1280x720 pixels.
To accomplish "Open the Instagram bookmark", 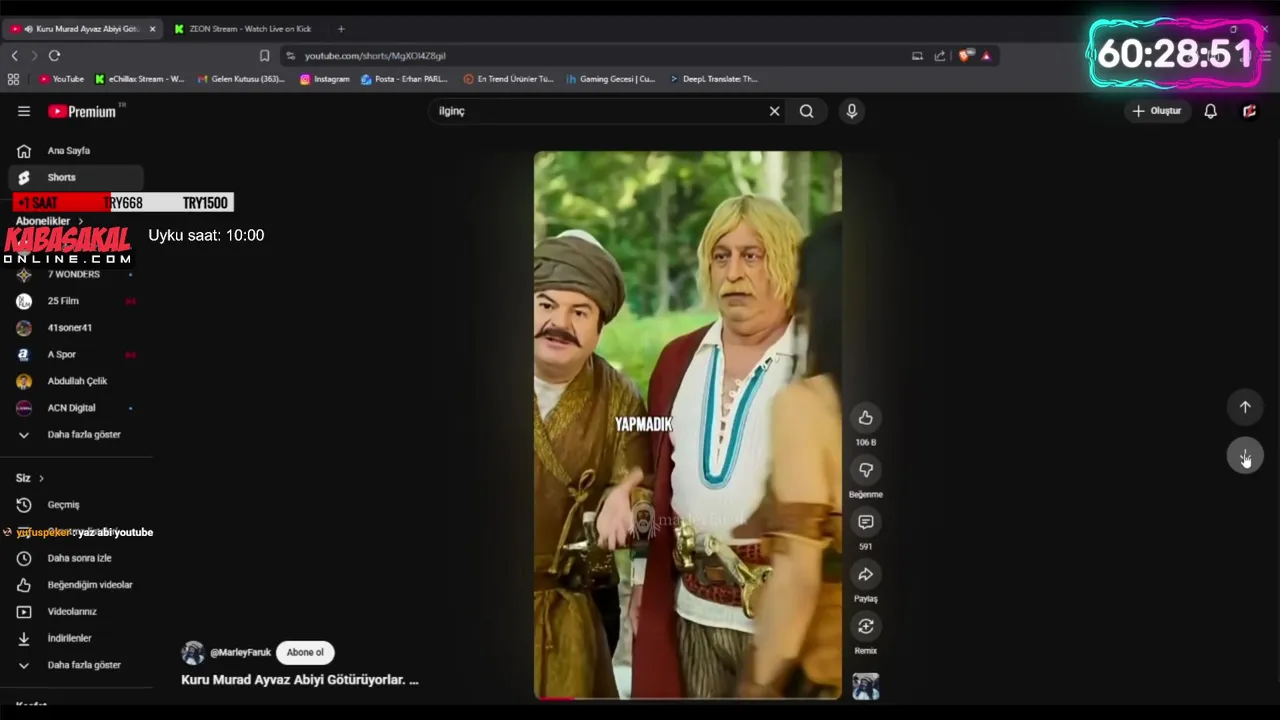I will (325, 79).
